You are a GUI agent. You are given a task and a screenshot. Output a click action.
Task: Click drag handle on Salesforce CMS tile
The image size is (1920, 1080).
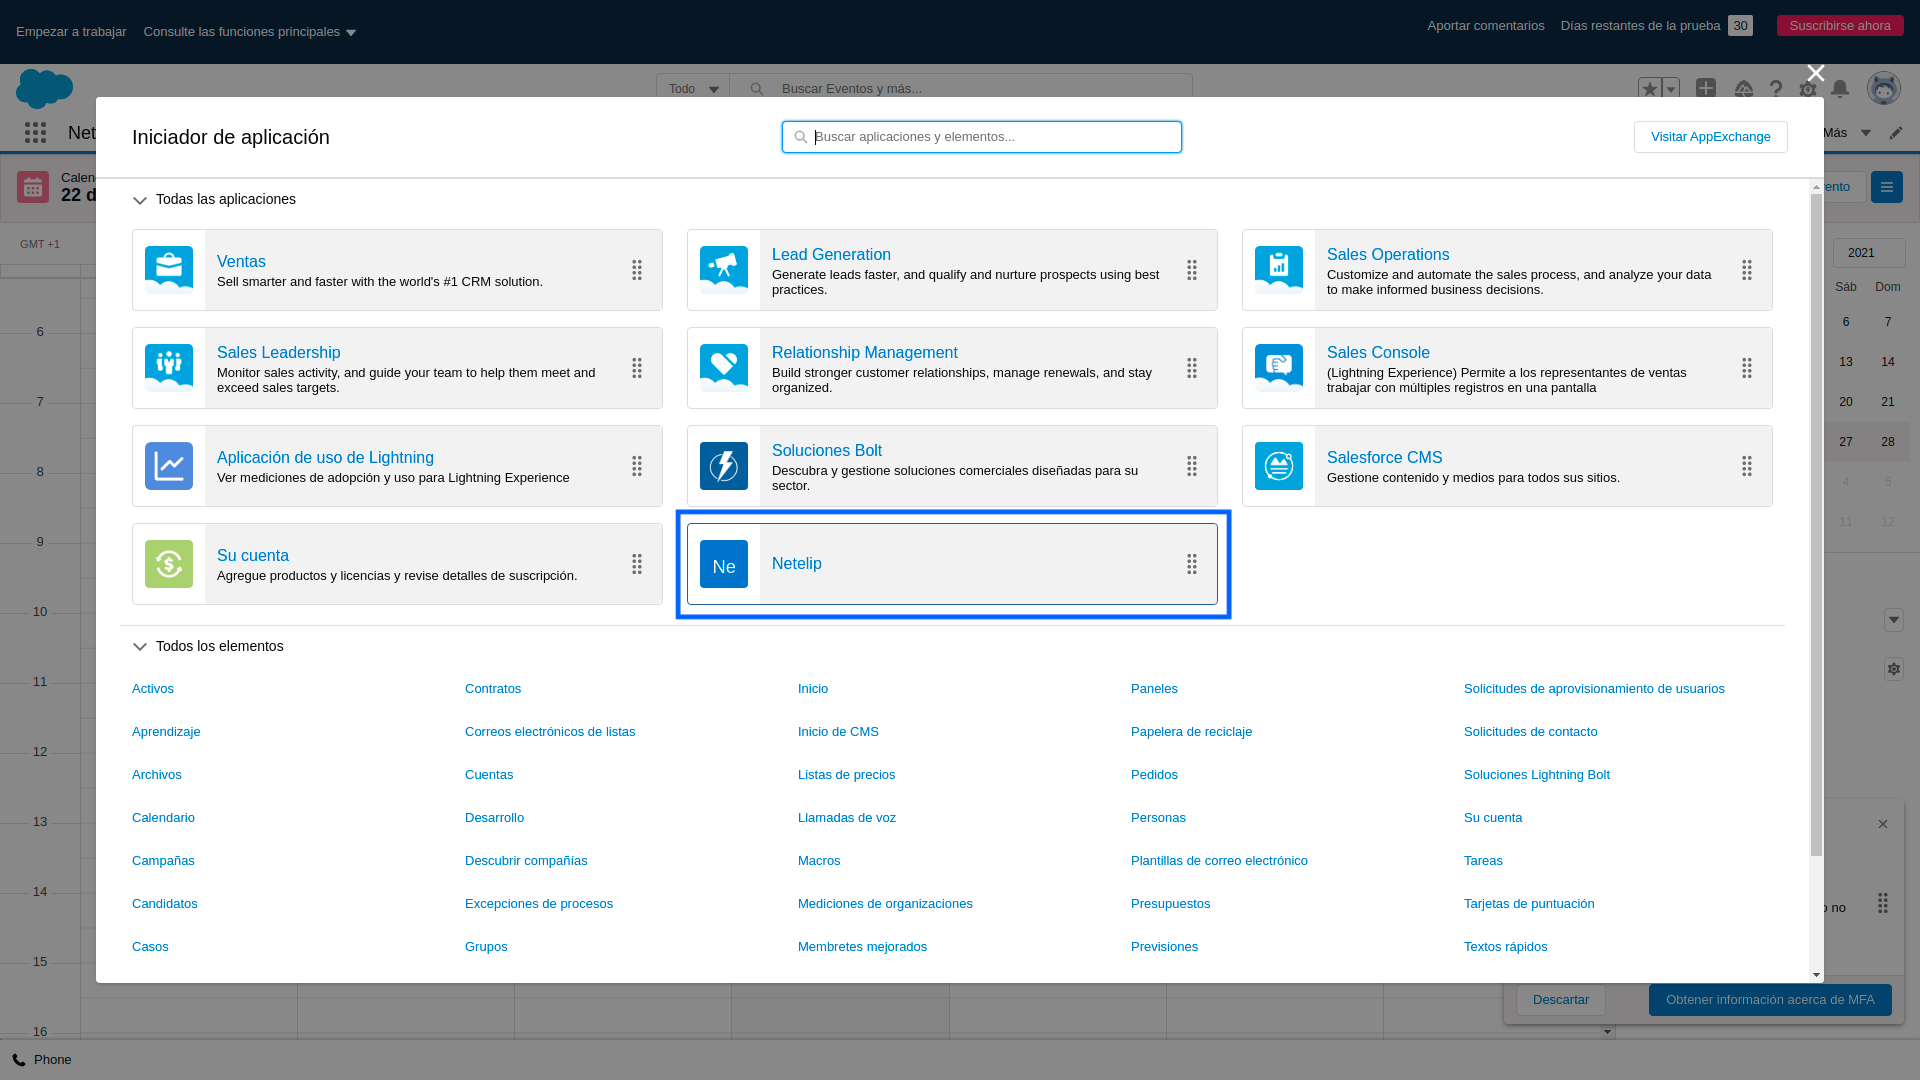(1747, 466)
